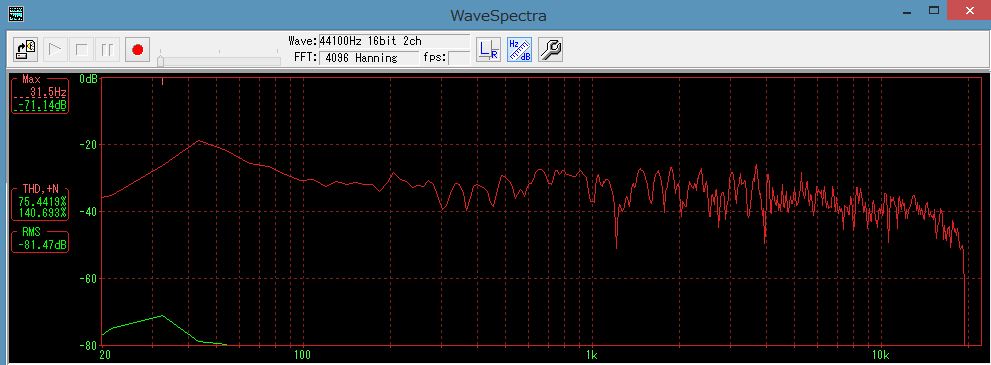
Task: Toggle the L/R channel selection icon
Action: coord(488,49)
